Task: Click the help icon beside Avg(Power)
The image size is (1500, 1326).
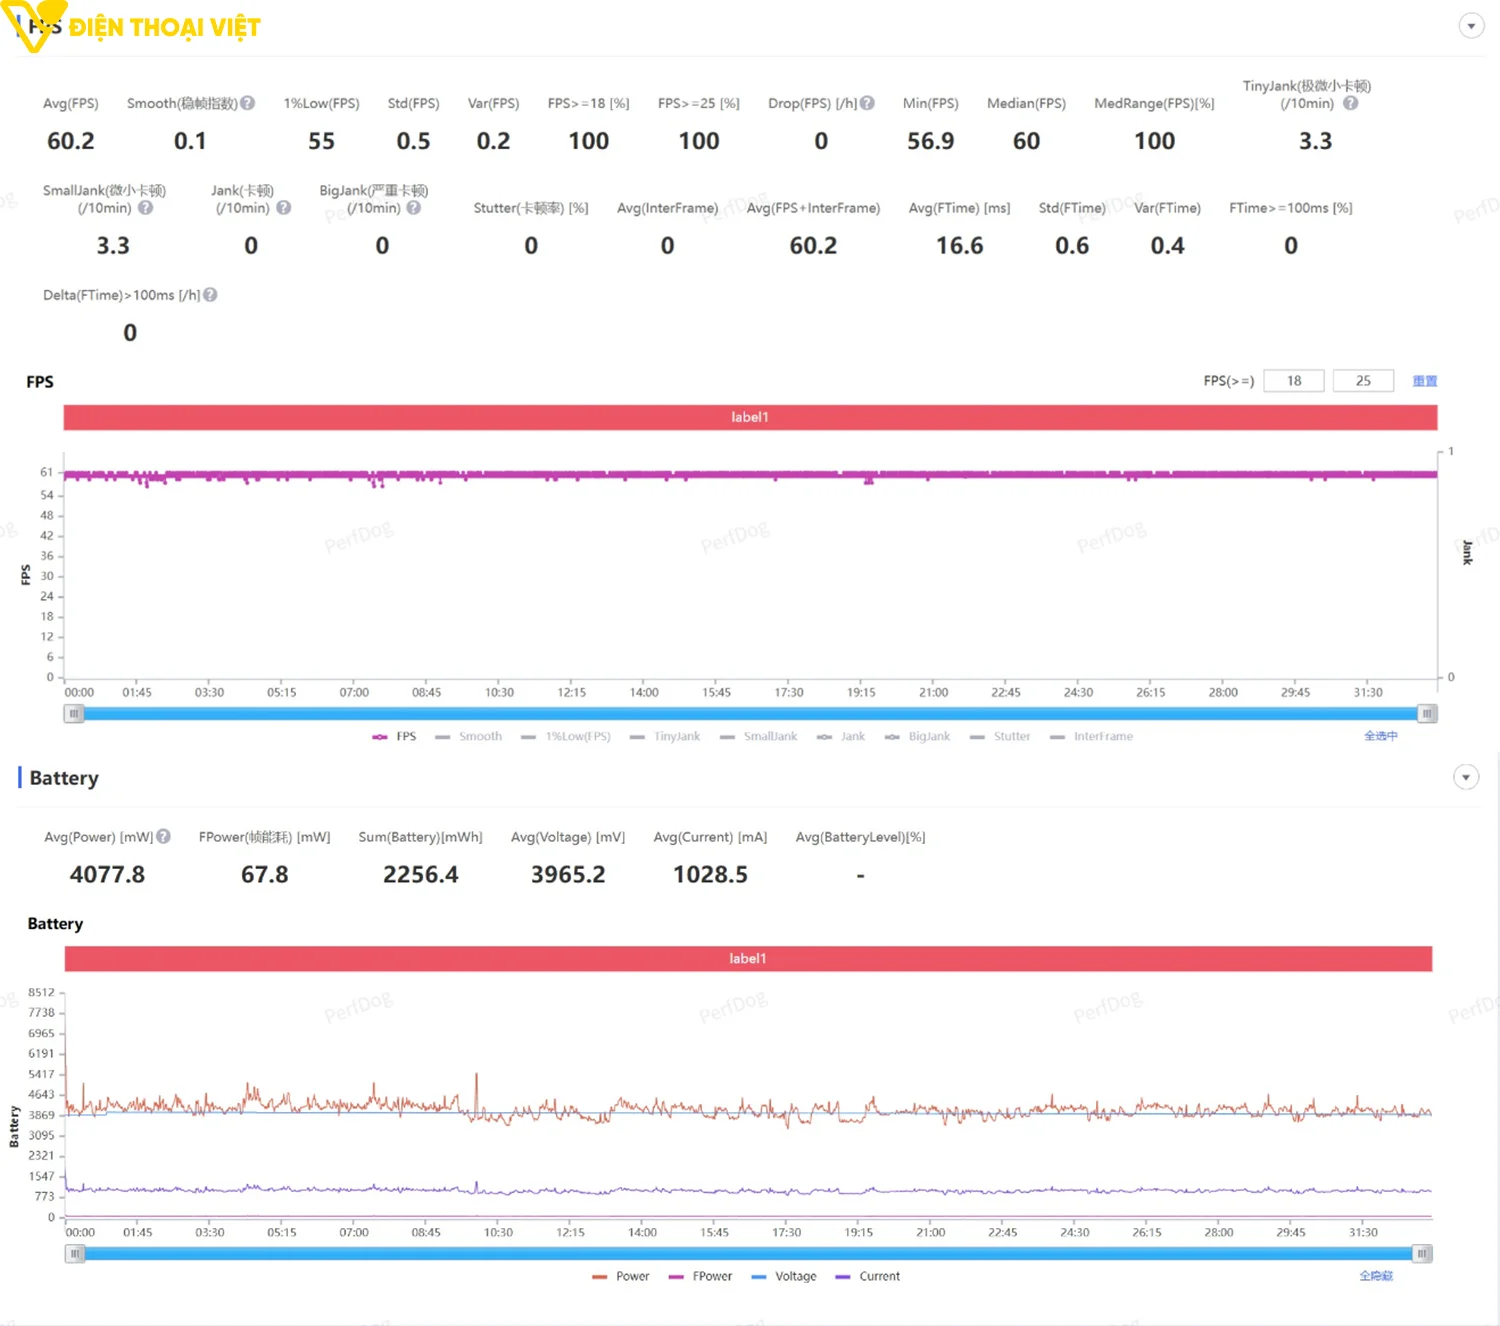Action: (163, 837)
